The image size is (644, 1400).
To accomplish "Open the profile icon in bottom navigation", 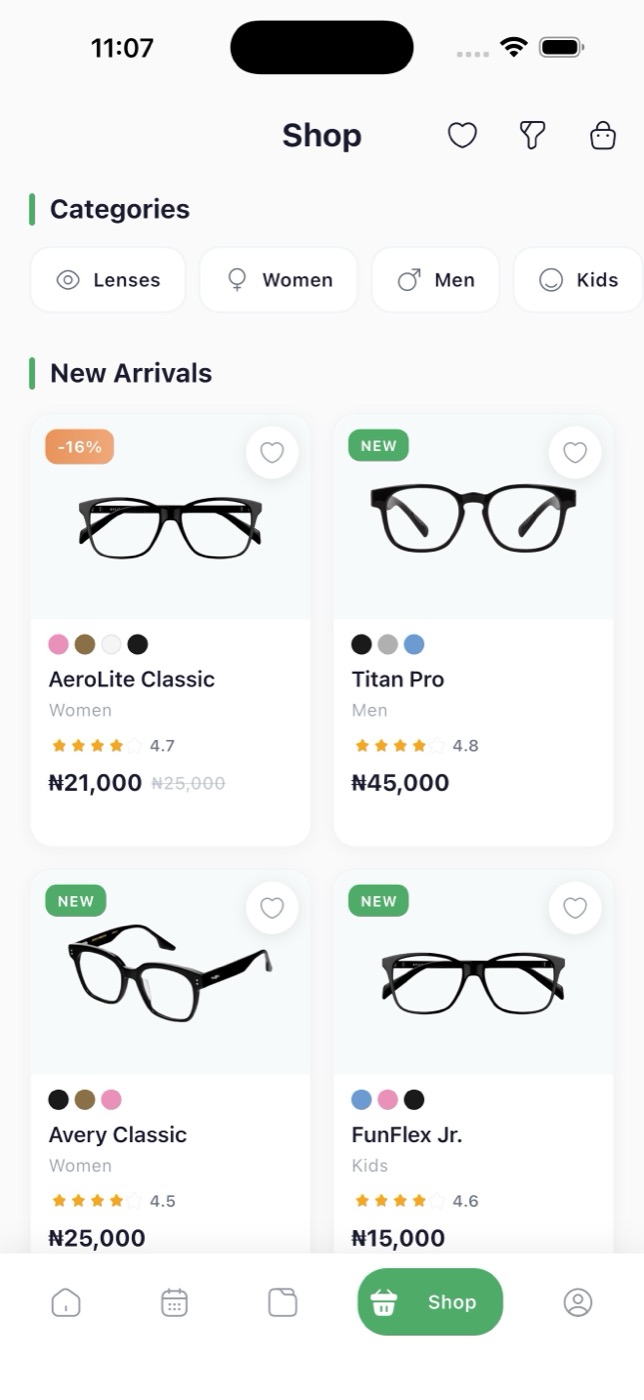I will (x=578, y=1302).
